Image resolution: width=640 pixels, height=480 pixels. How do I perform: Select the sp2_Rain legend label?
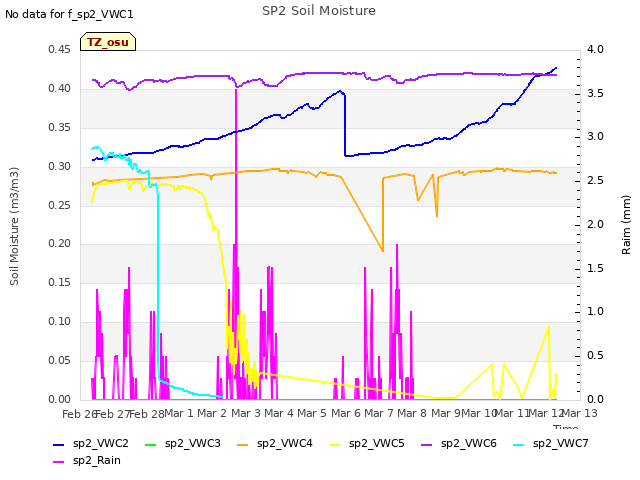coord(97,461)
